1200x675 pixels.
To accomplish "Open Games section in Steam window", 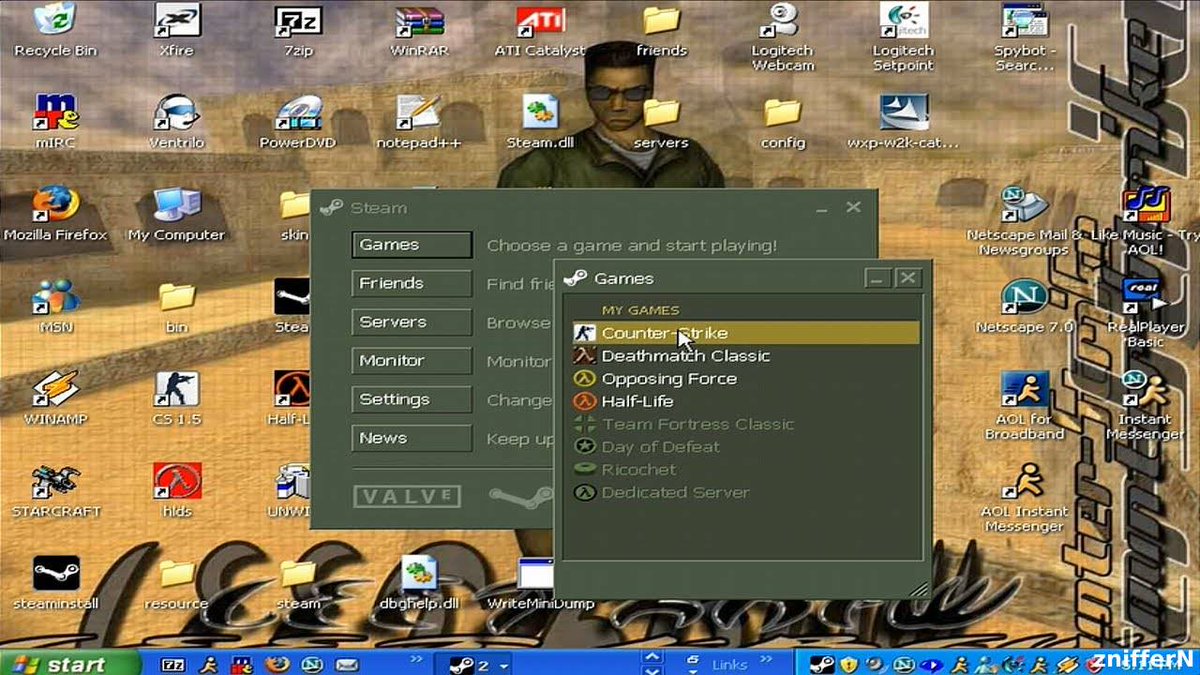I will [412, 245].
